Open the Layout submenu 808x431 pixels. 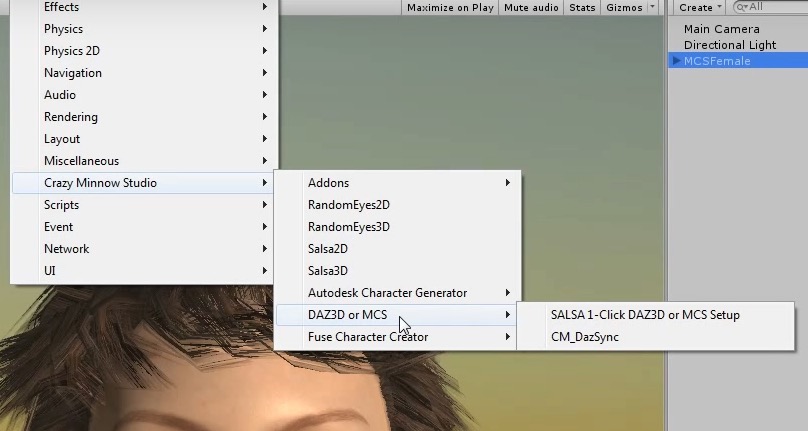coord(144,139)
